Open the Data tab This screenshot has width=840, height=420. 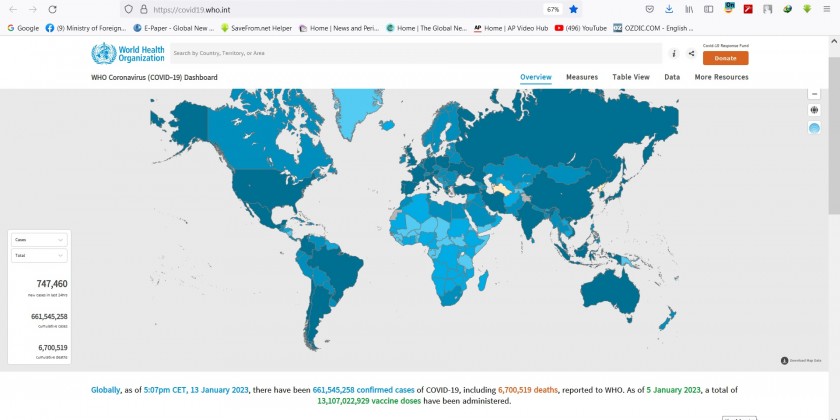pos(672,77)
